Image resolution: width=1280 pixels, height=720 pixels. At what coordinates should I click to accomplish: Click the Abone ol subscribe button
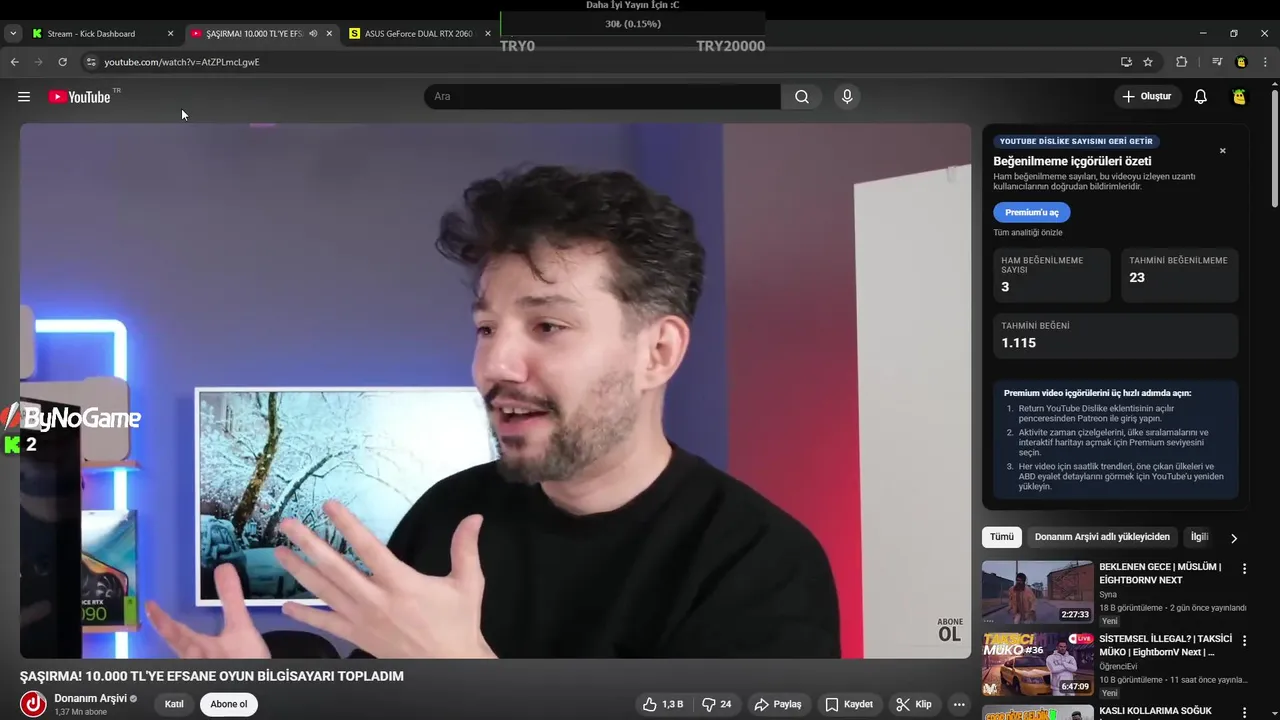[x=228, y=704]
